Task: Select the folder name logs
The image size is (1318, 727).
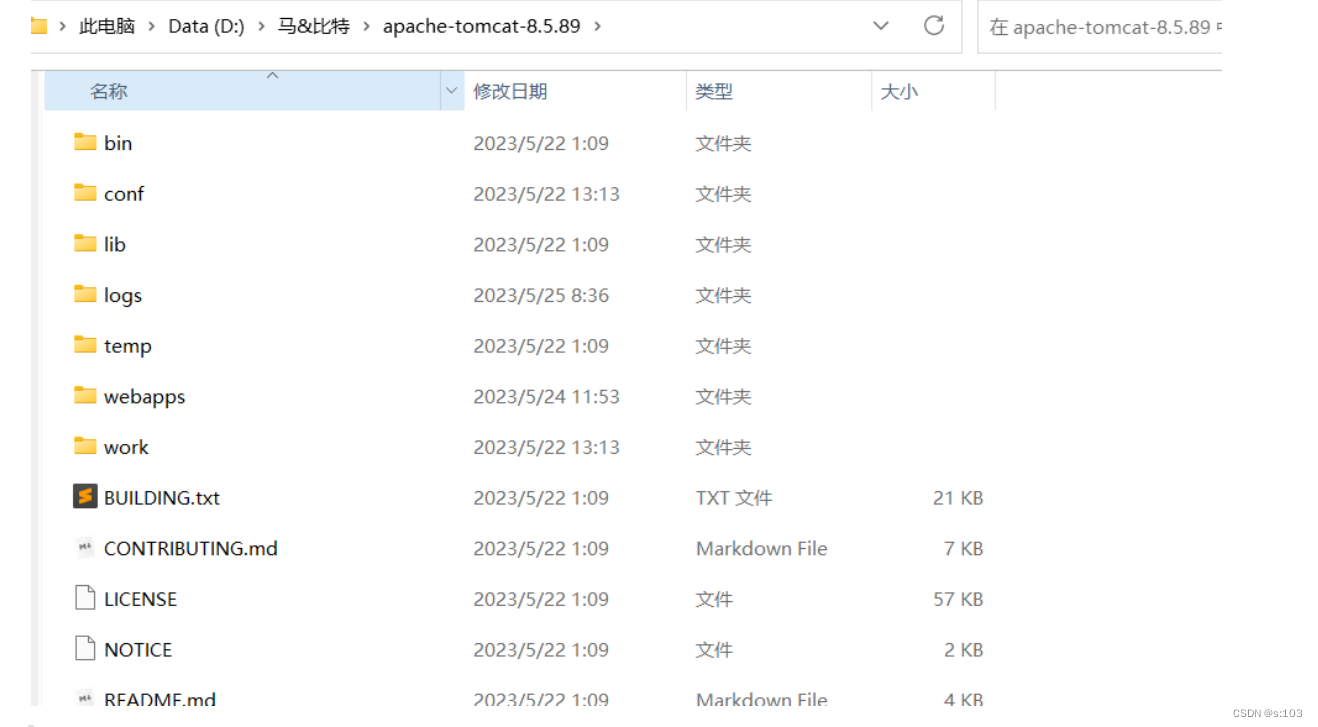Action: tap(123, 296)
